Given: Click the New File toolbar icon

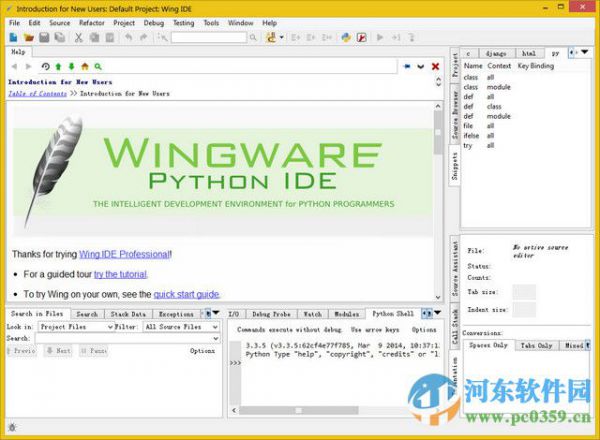Looking at the screenshot, I should [13, 37].
